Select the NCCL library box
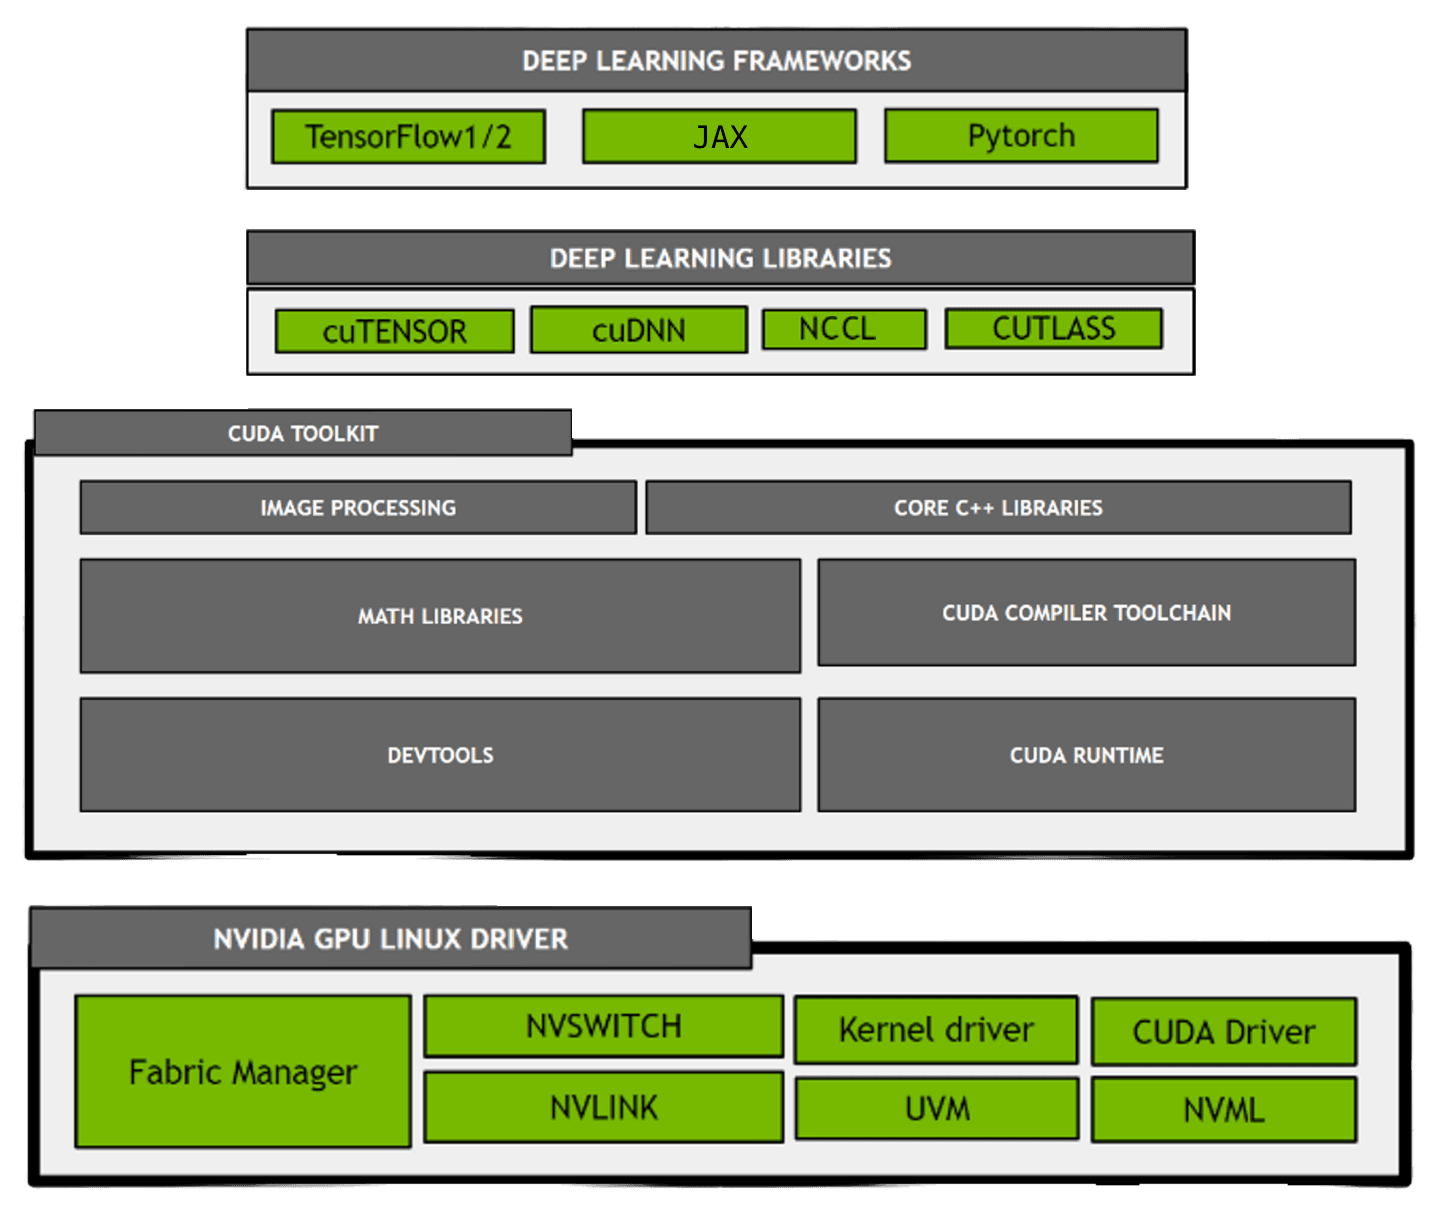 (x=844, y=329)
